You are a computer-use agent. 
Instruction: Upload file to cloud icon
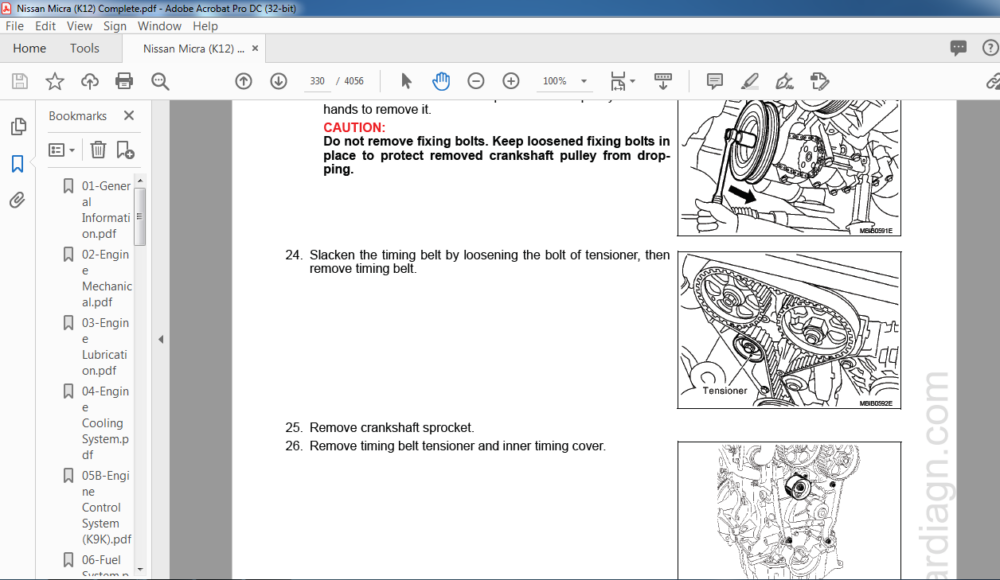[x=89, y=81]
